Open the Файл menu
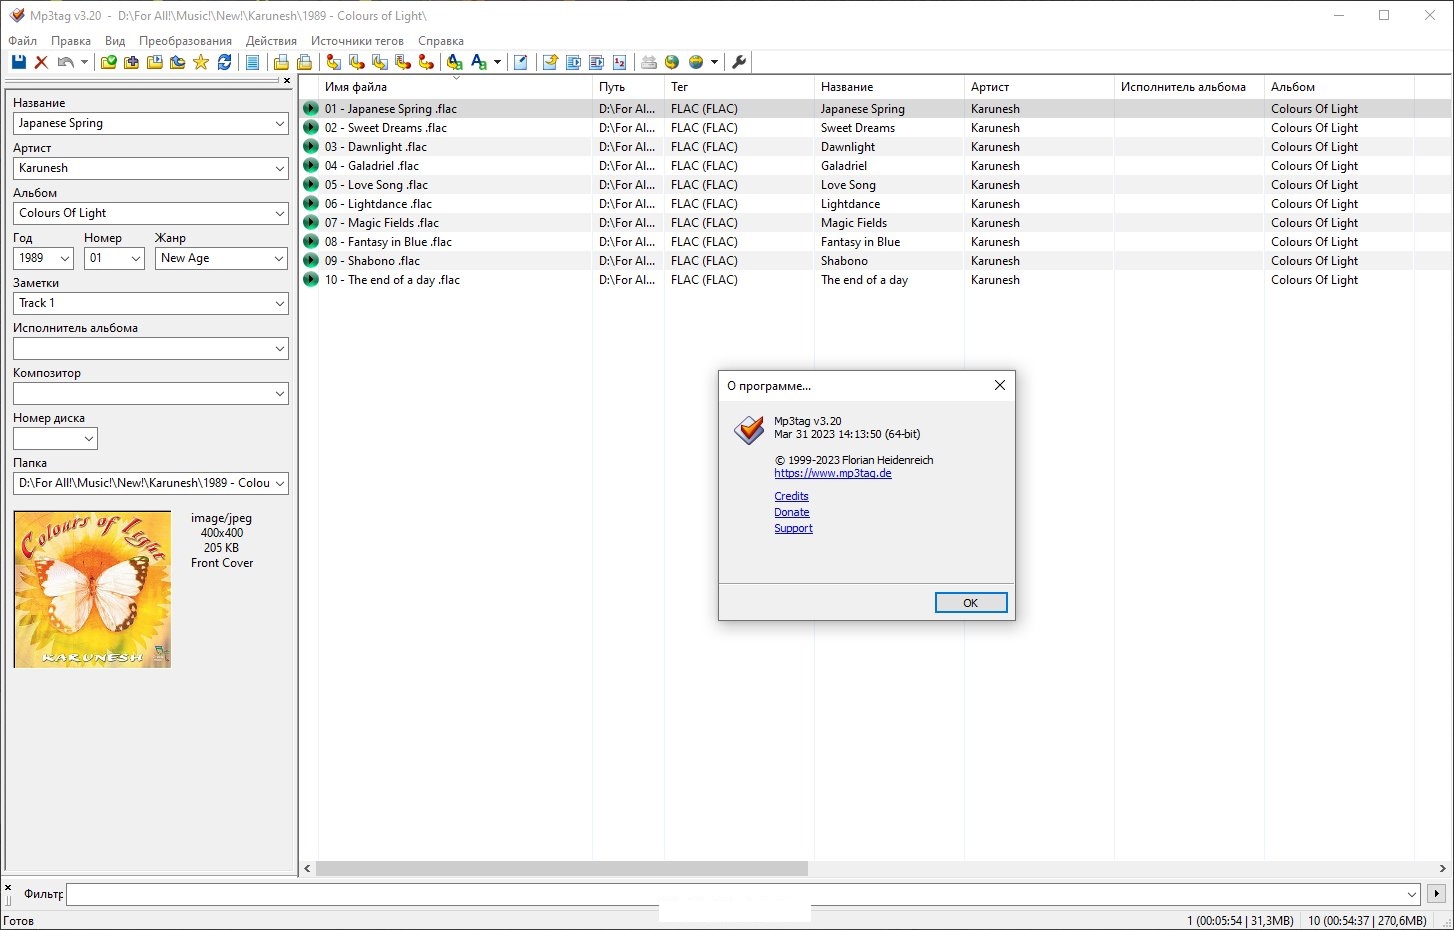1454x930 pixels. coord(22,41)
